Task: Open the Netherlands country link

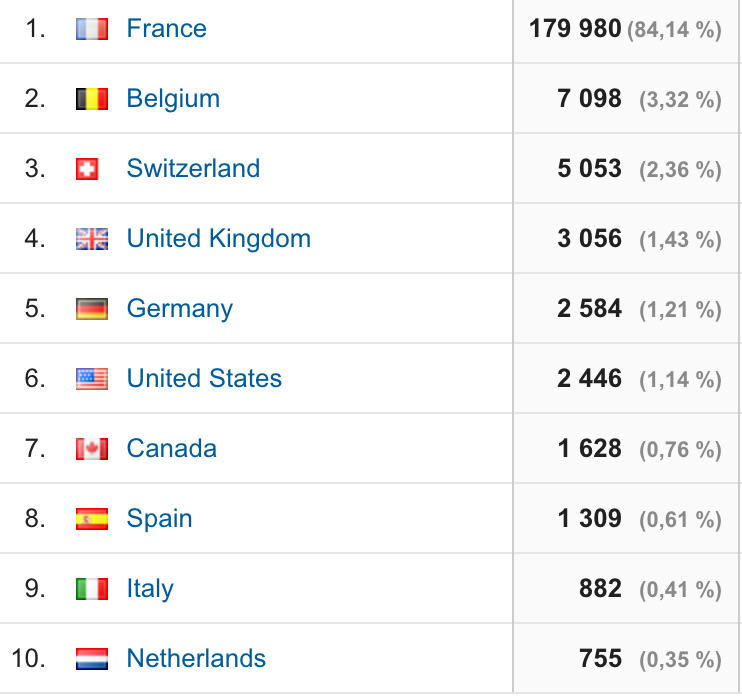Action: 196,658
